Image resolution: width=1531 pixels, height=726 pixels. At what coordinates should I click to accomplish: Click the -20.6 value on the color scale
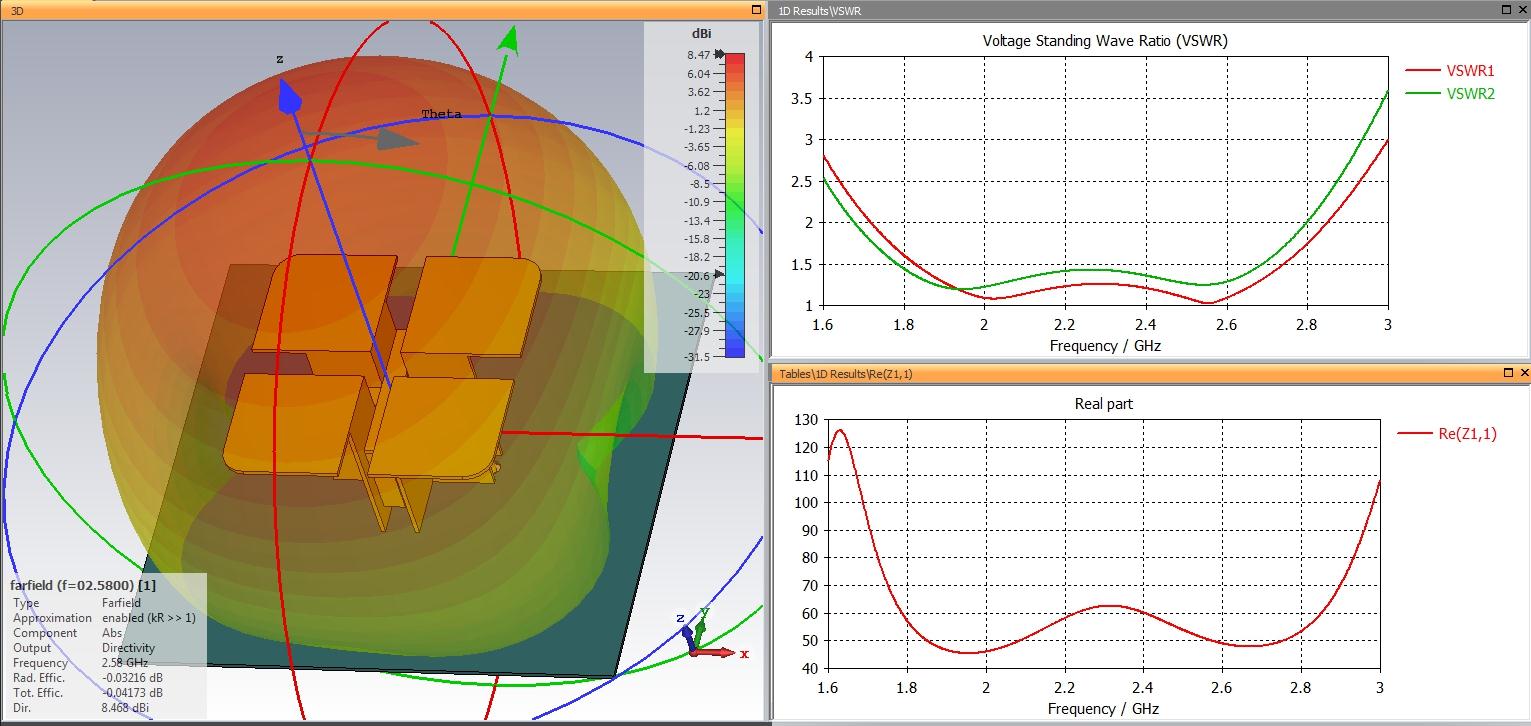click(697, 275)
